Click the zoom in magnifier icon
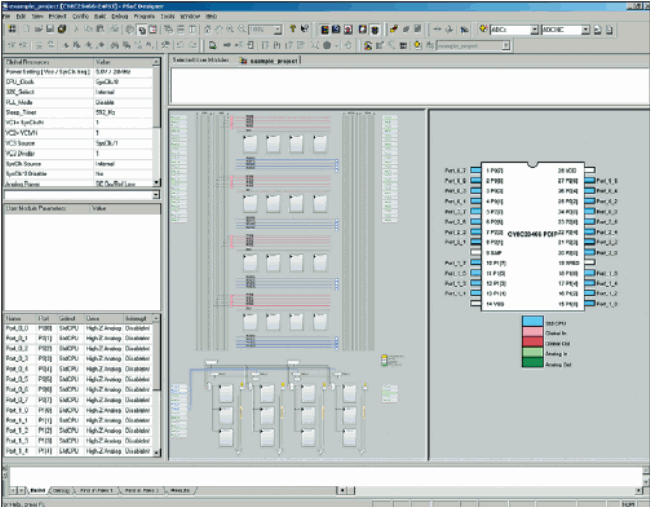This screenshot has height=507, width=650. (230, 29)
